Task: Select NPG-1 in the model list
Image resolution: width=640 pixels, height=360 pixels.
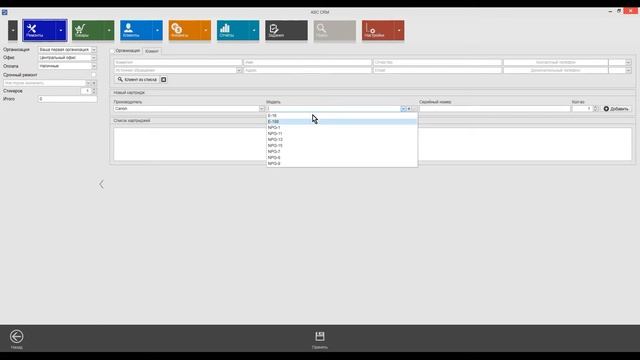Action: 342,128
